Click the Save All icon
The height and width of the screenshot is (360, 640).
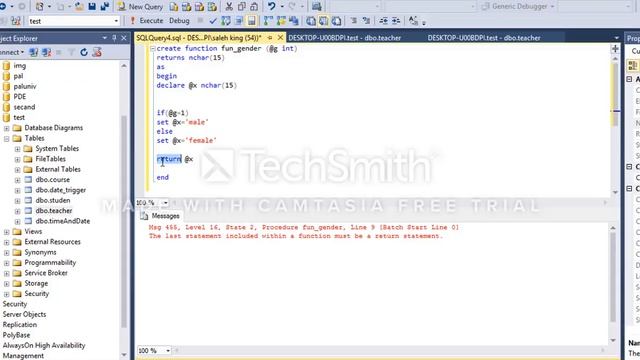[x=104, y=7]
